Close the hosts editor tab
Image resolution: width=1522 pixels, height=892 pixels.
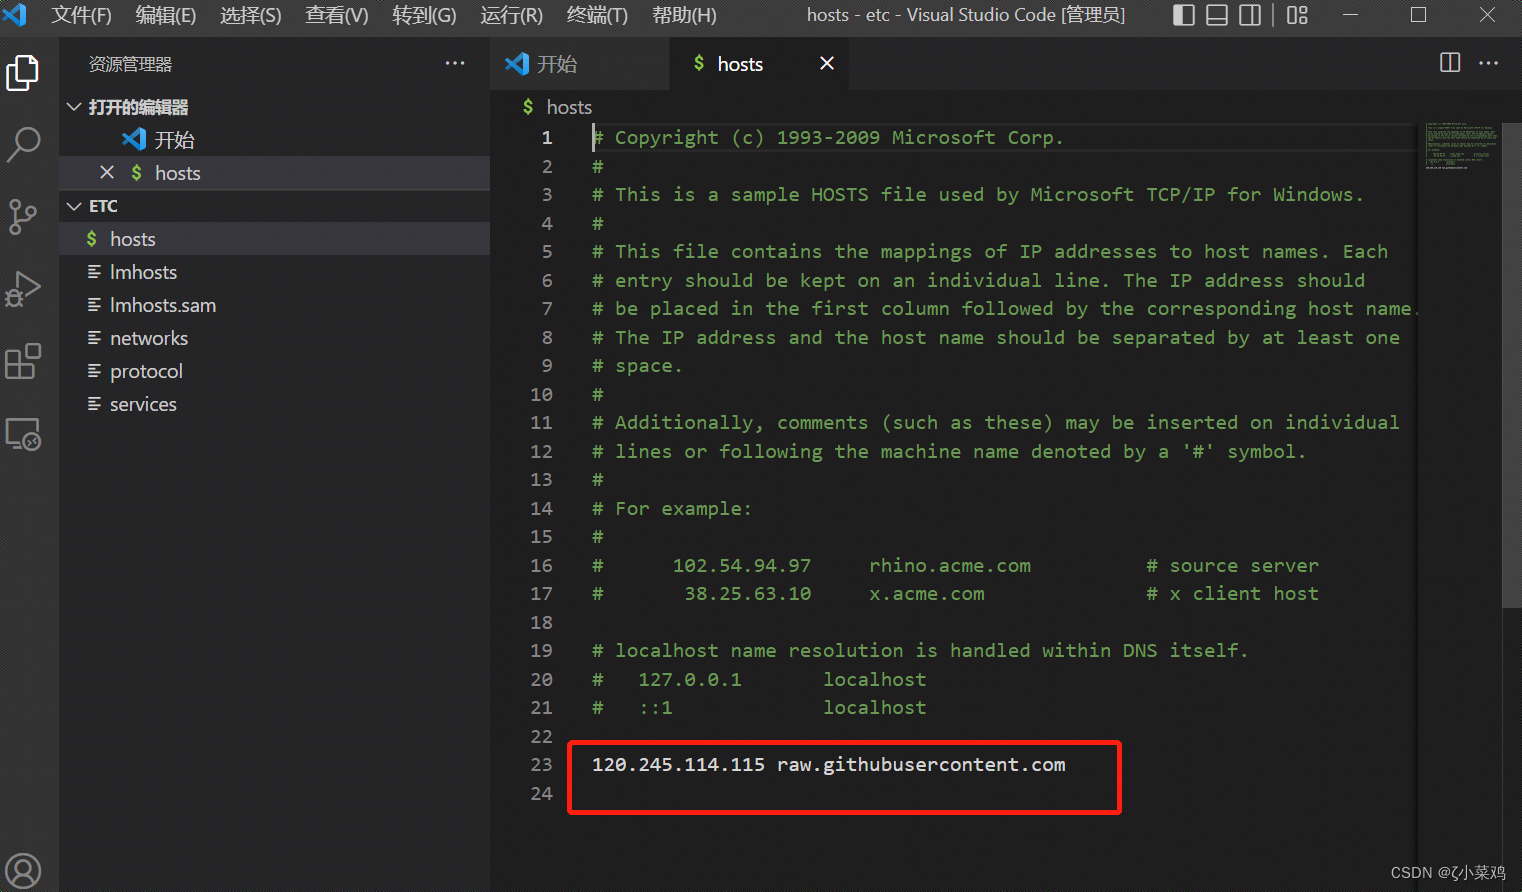tap(827, 63)
